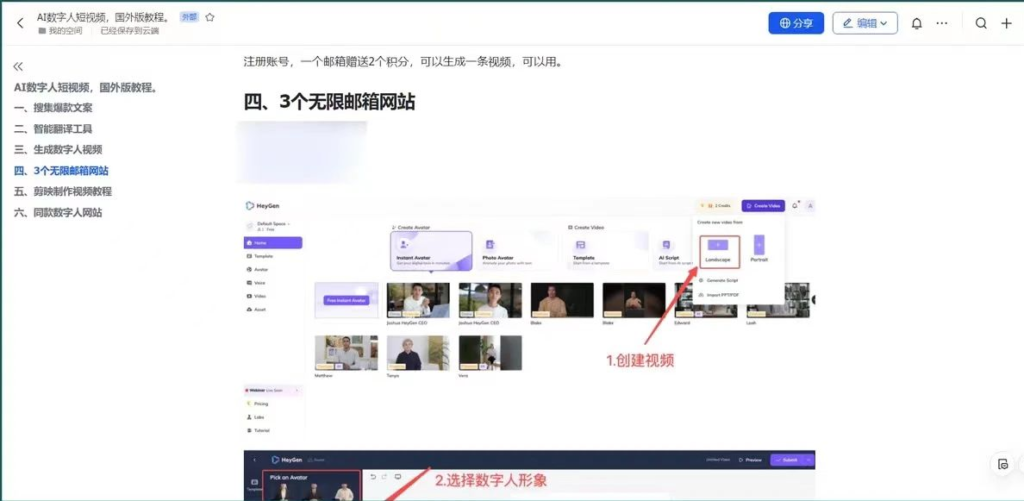Click the 分享 share button
Viewport: 1024px width, 501px height.
tap(796, 24)
